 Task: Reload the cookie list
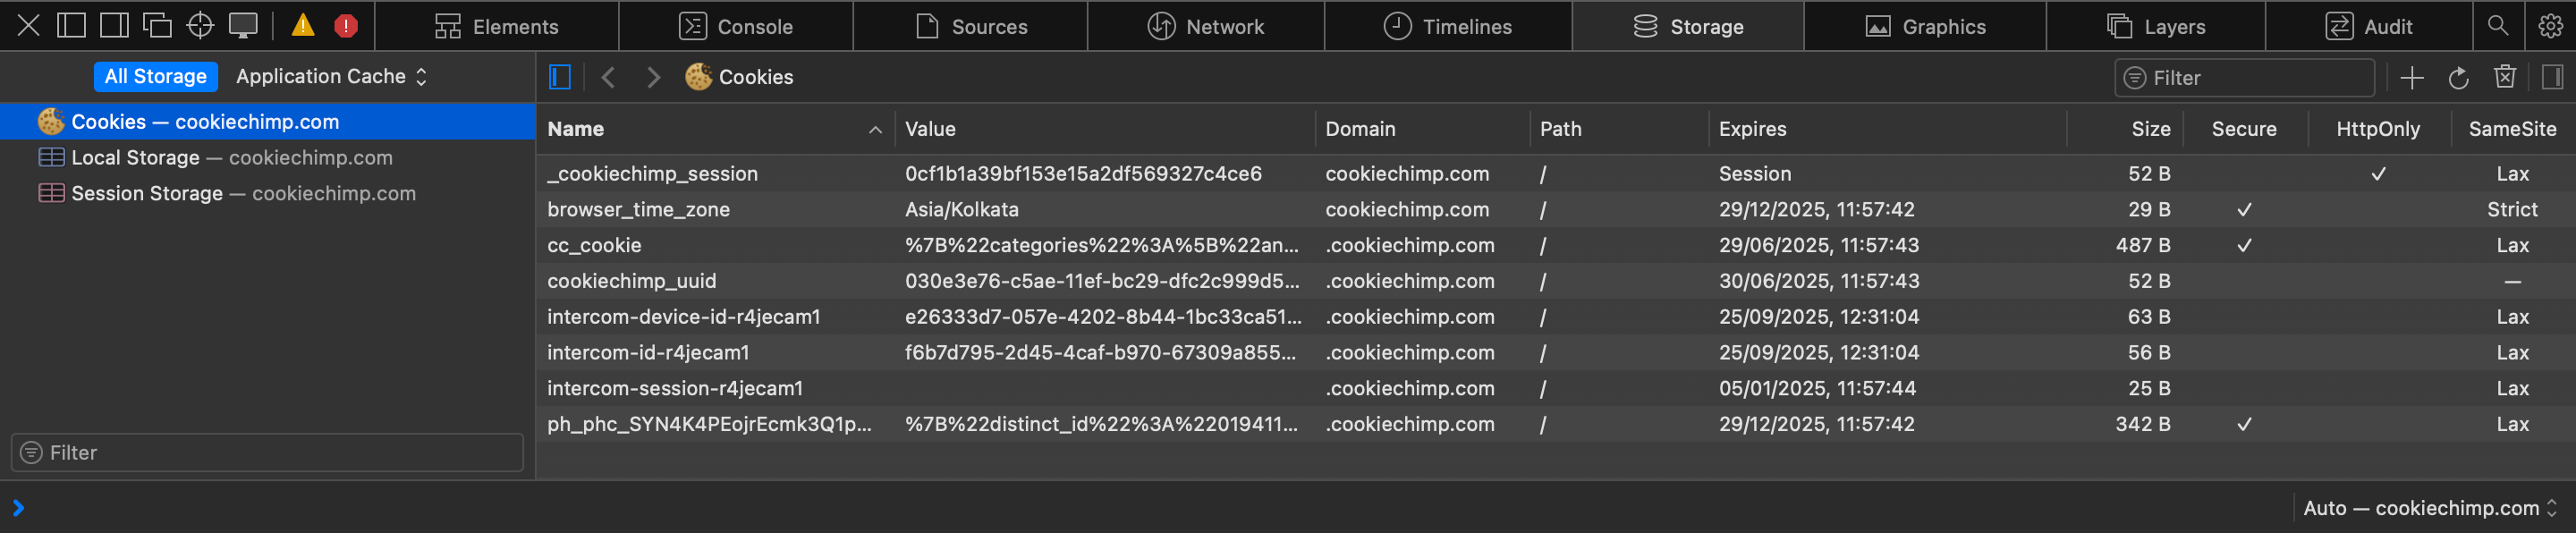tap(2458, 78)
